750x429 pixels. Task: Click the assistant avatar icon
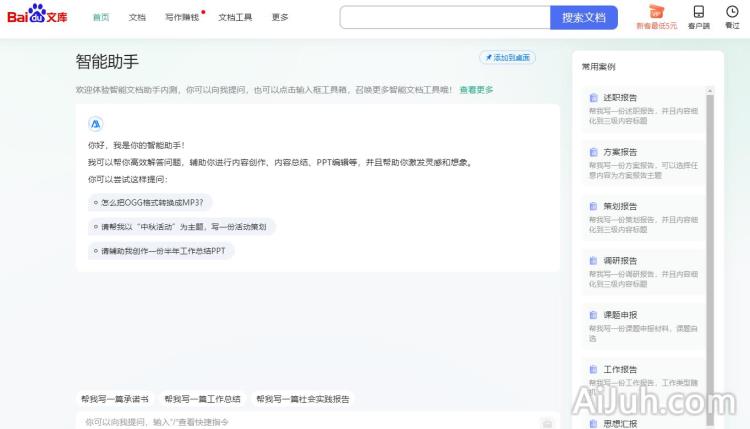pyautogui.click(x=96, y=124)
